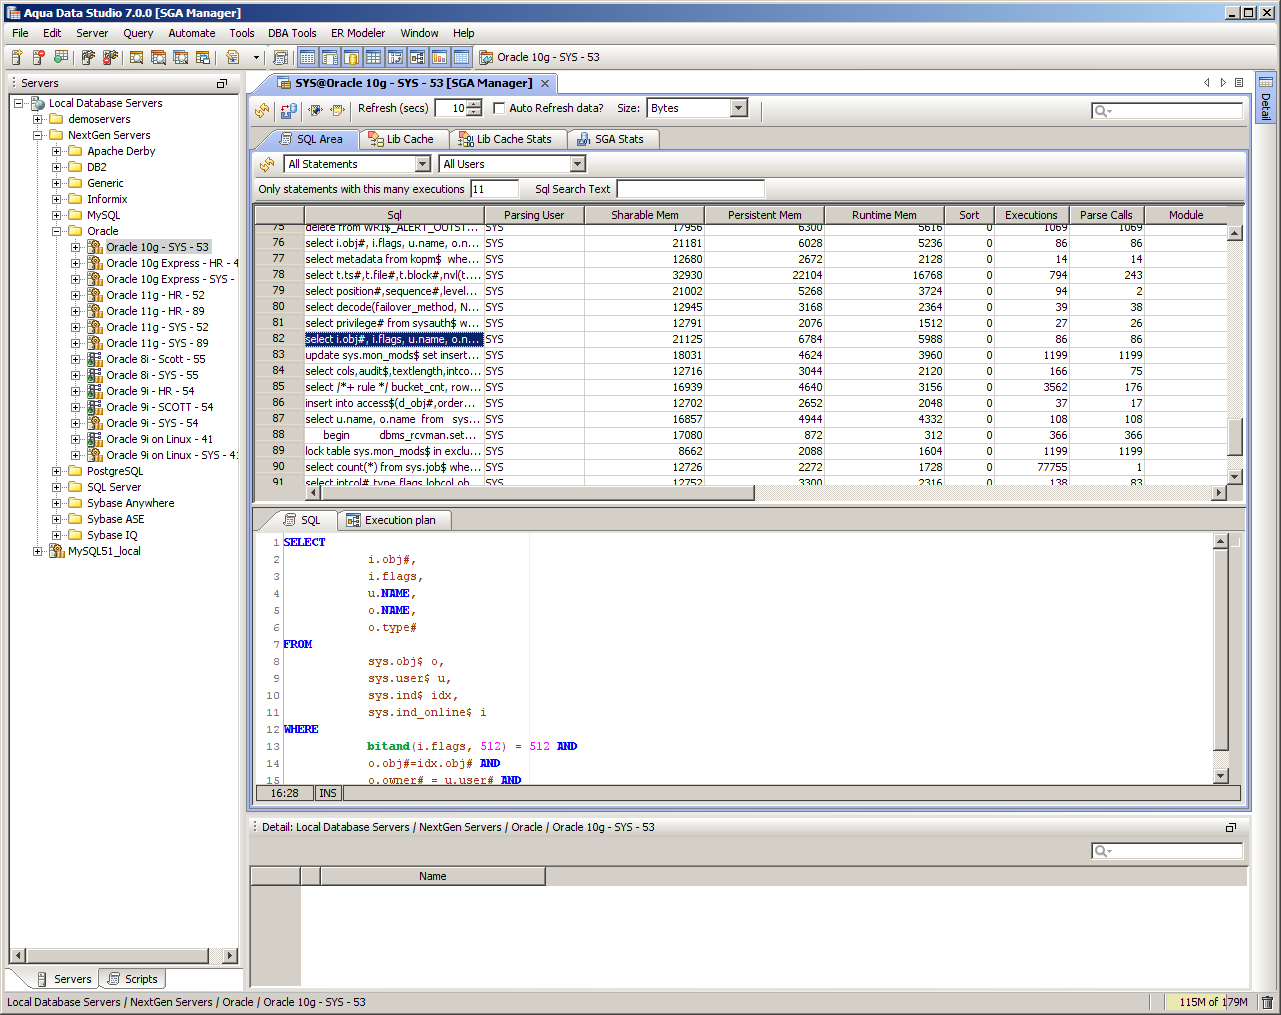Open the Size Bytes dropdown
Image resolution: width=1281 pixels, height=1015 pixels.
coord(739,108)
